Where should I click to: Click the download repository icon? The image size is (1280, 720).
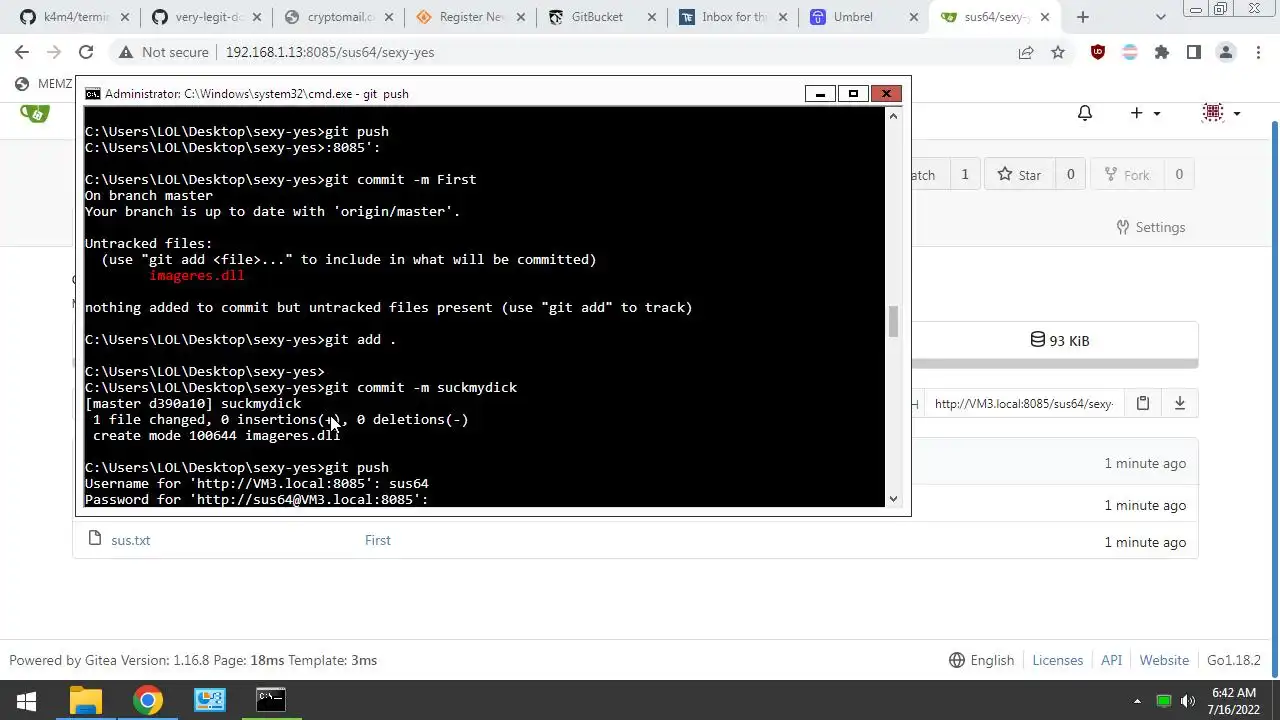1180,403
